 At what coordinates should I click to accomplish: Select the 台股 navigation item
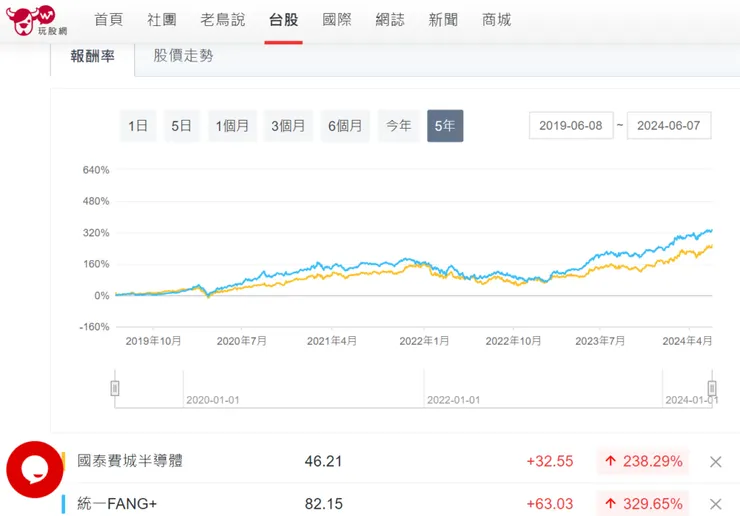tap(284, 20)
